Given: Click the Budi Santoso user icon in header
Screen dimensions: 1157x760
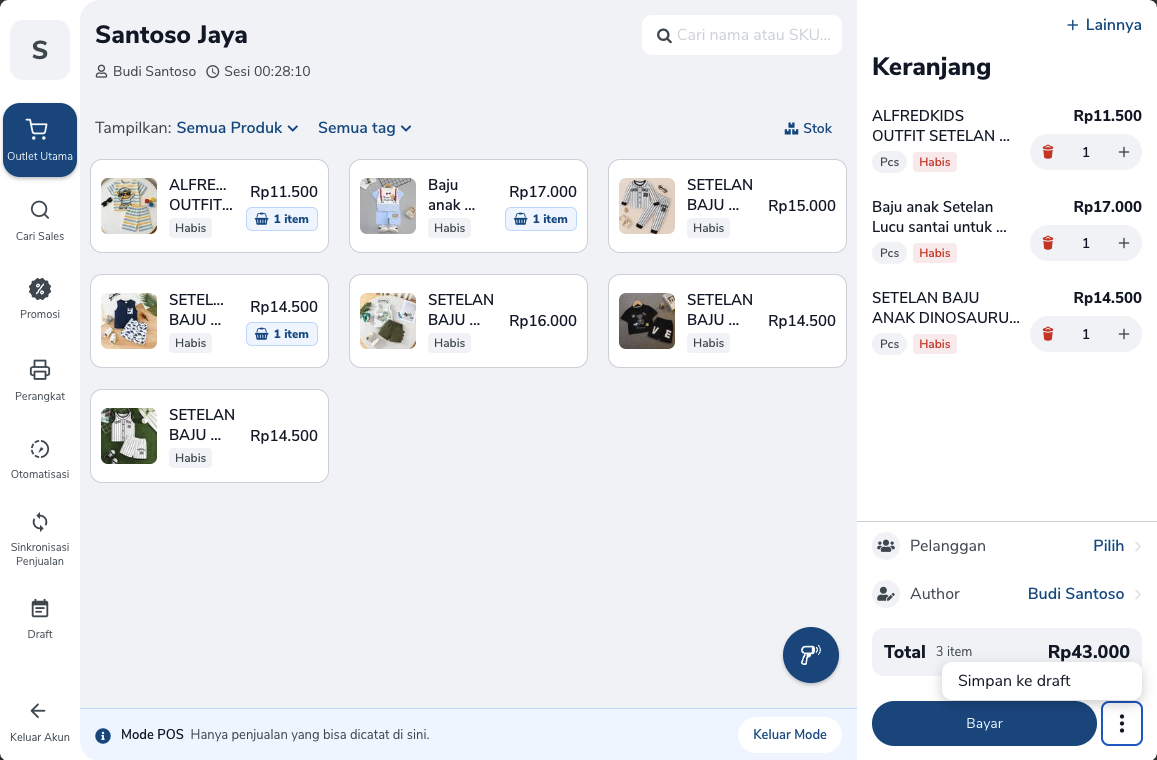Looking at the screenshot, I should coord(102,72).
